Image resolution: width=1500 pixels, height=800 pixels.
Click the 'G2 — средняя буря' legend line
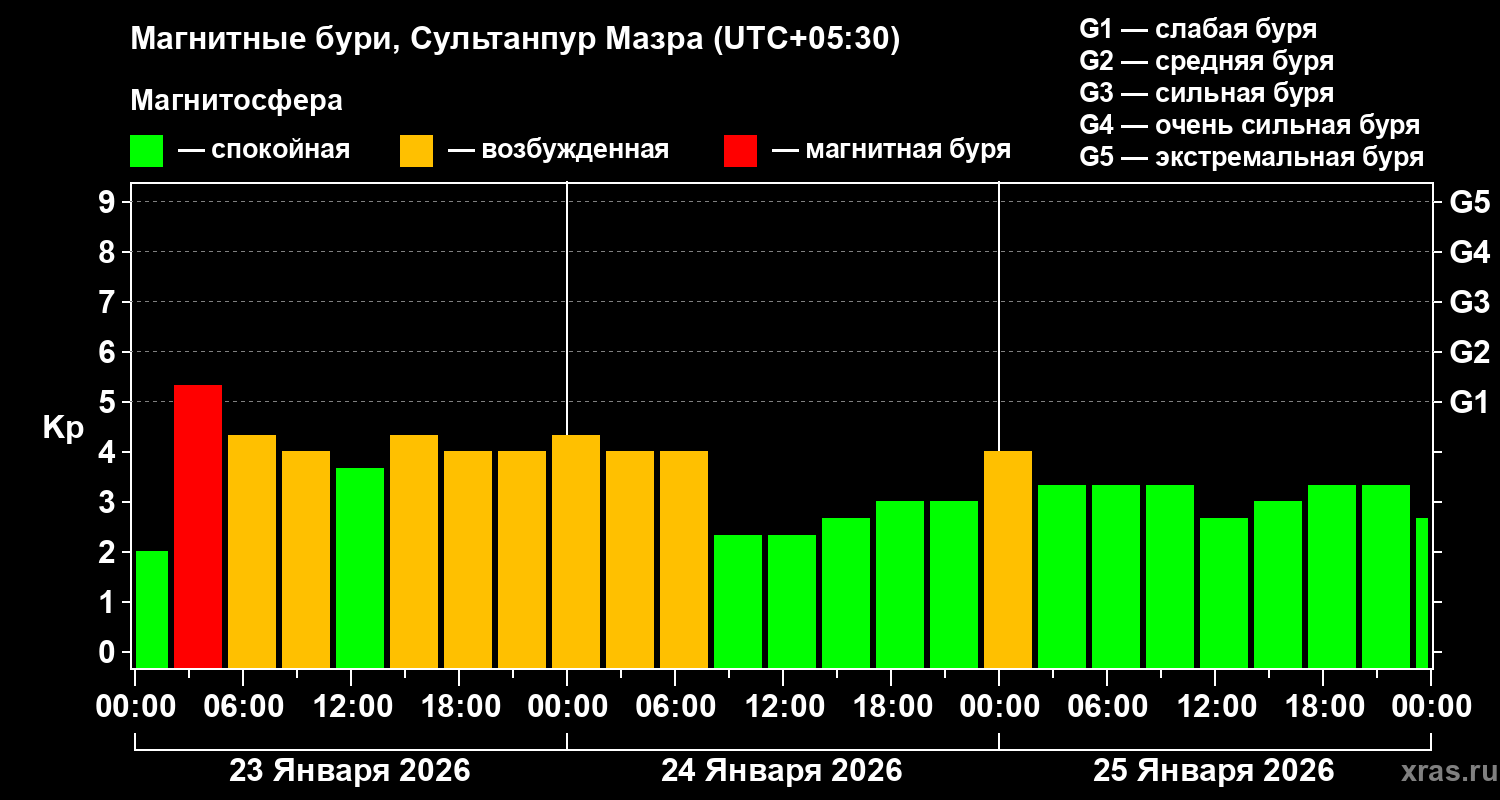(x=1206, y=61)
